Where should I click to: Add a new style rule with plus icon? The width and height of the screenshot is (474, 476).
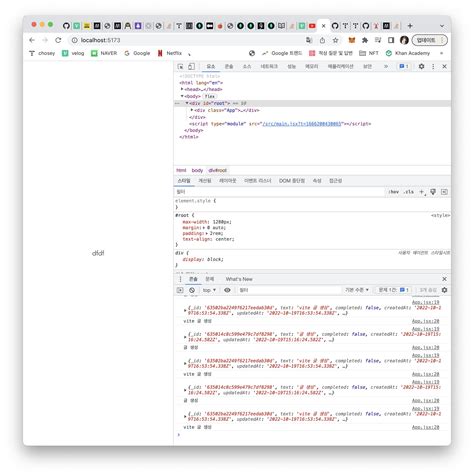(x=422, y=192)
